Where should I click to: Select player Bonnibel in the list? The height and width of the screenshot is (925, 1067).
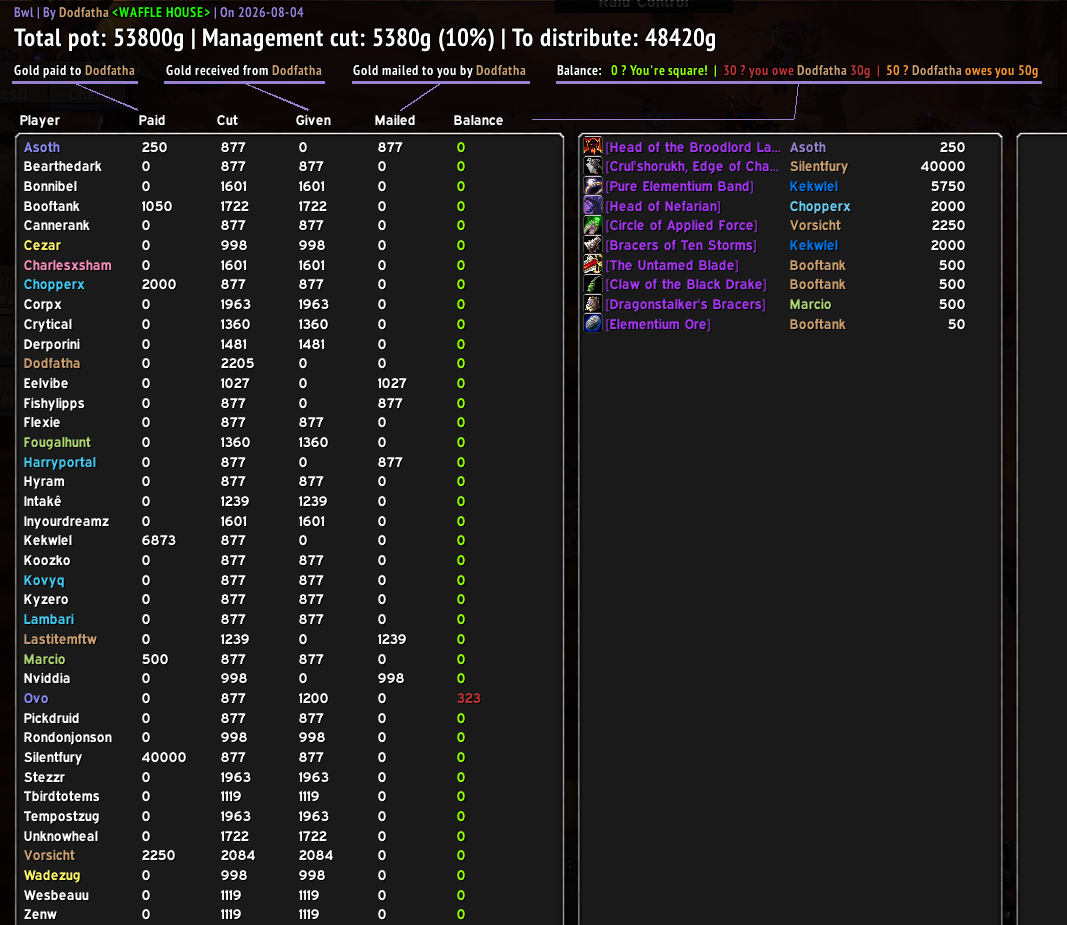(x=50, y=186)
